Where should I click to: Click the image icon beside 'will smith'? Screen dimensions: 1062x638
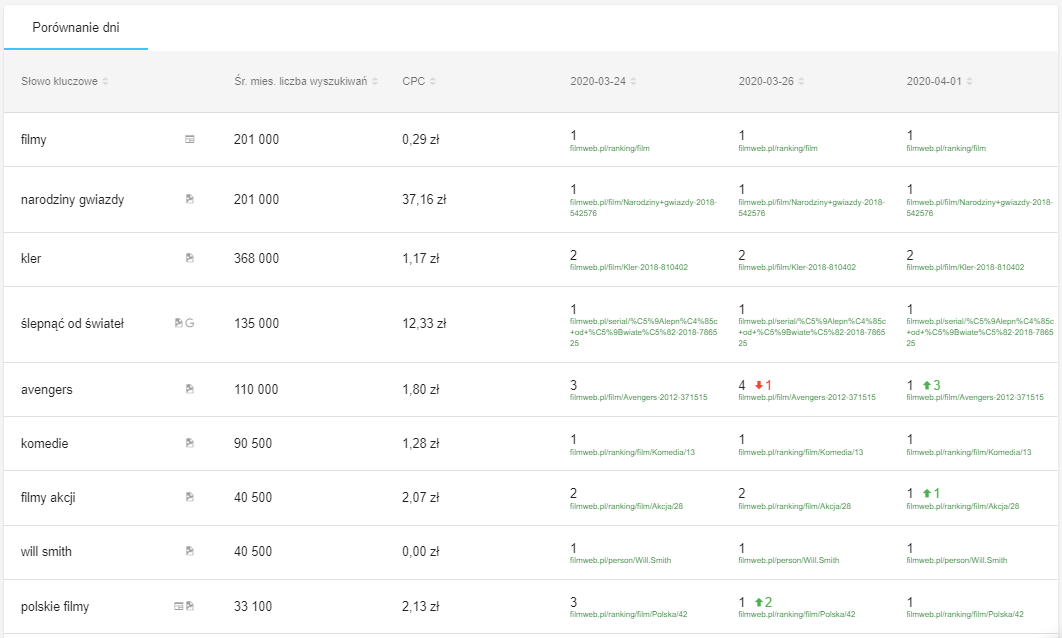tap(190, 551)
